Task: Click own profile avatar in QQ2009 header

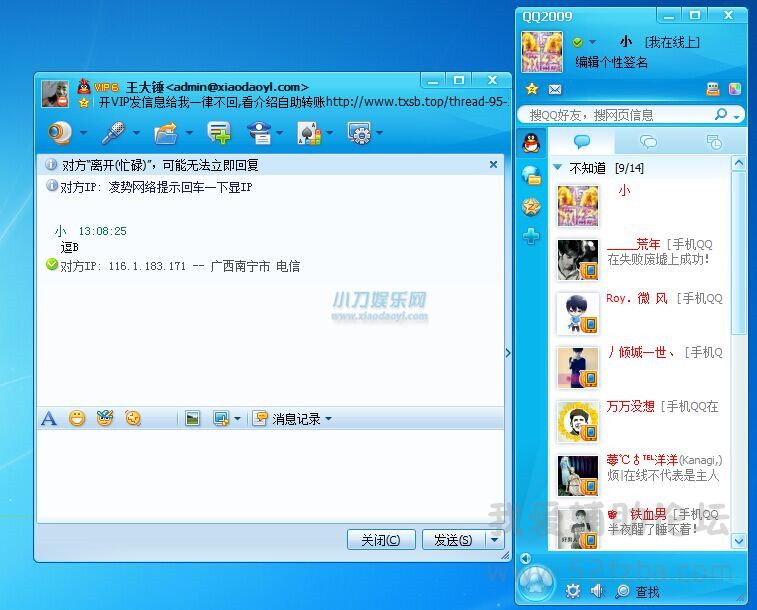Action: pyautogui.click(x=542, y=52)
